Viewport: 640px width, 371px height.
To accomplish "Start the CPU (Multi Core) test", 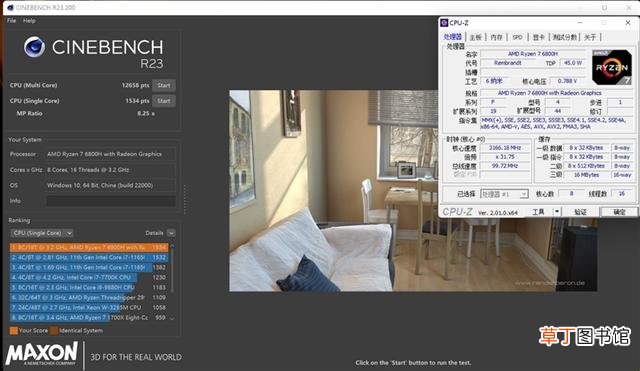I will pyautogui.click(x=164, y=85).
